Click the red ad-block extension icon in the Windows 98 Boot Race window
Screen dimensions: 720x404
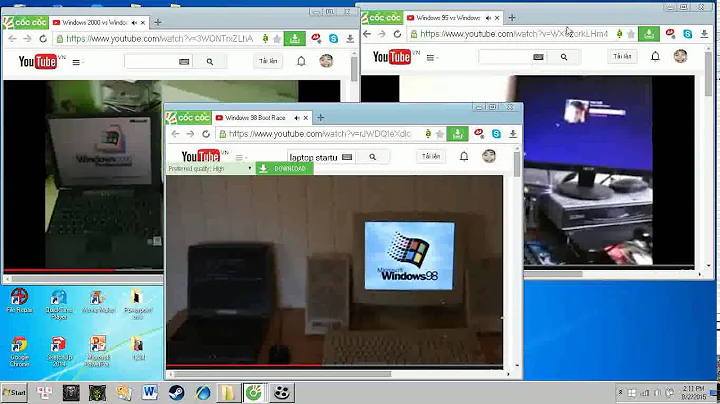click(478, 133)
